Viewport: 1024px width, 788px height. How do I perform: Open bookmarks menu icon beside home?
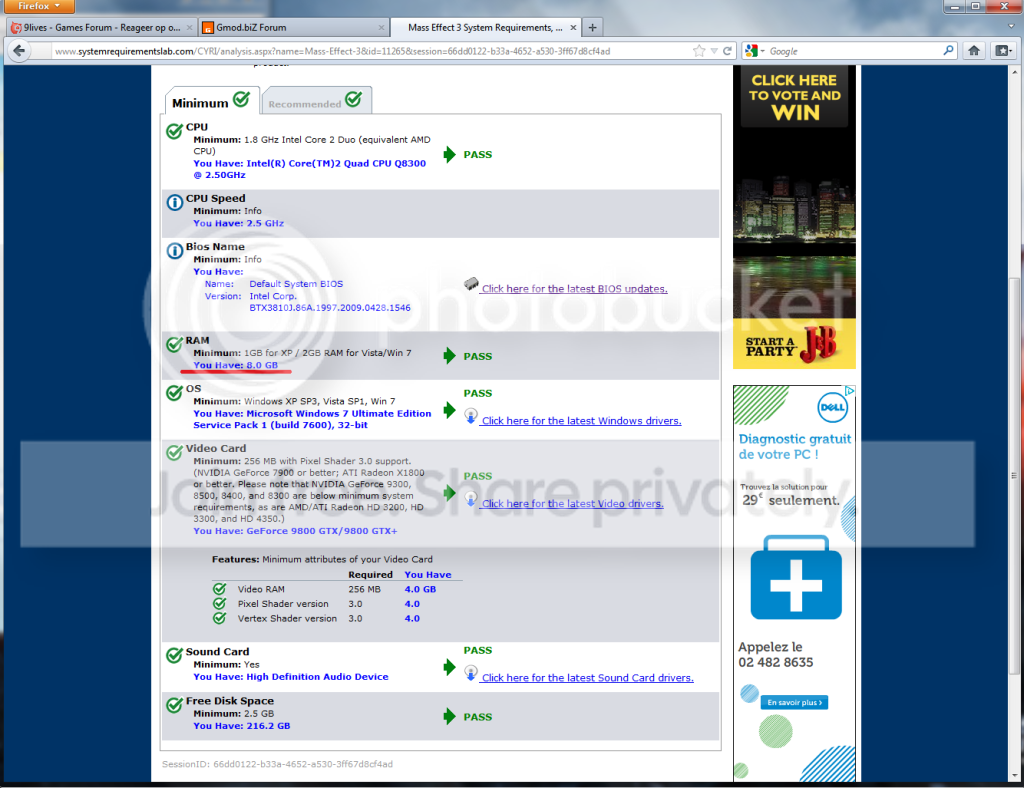tap(1003, 50)
